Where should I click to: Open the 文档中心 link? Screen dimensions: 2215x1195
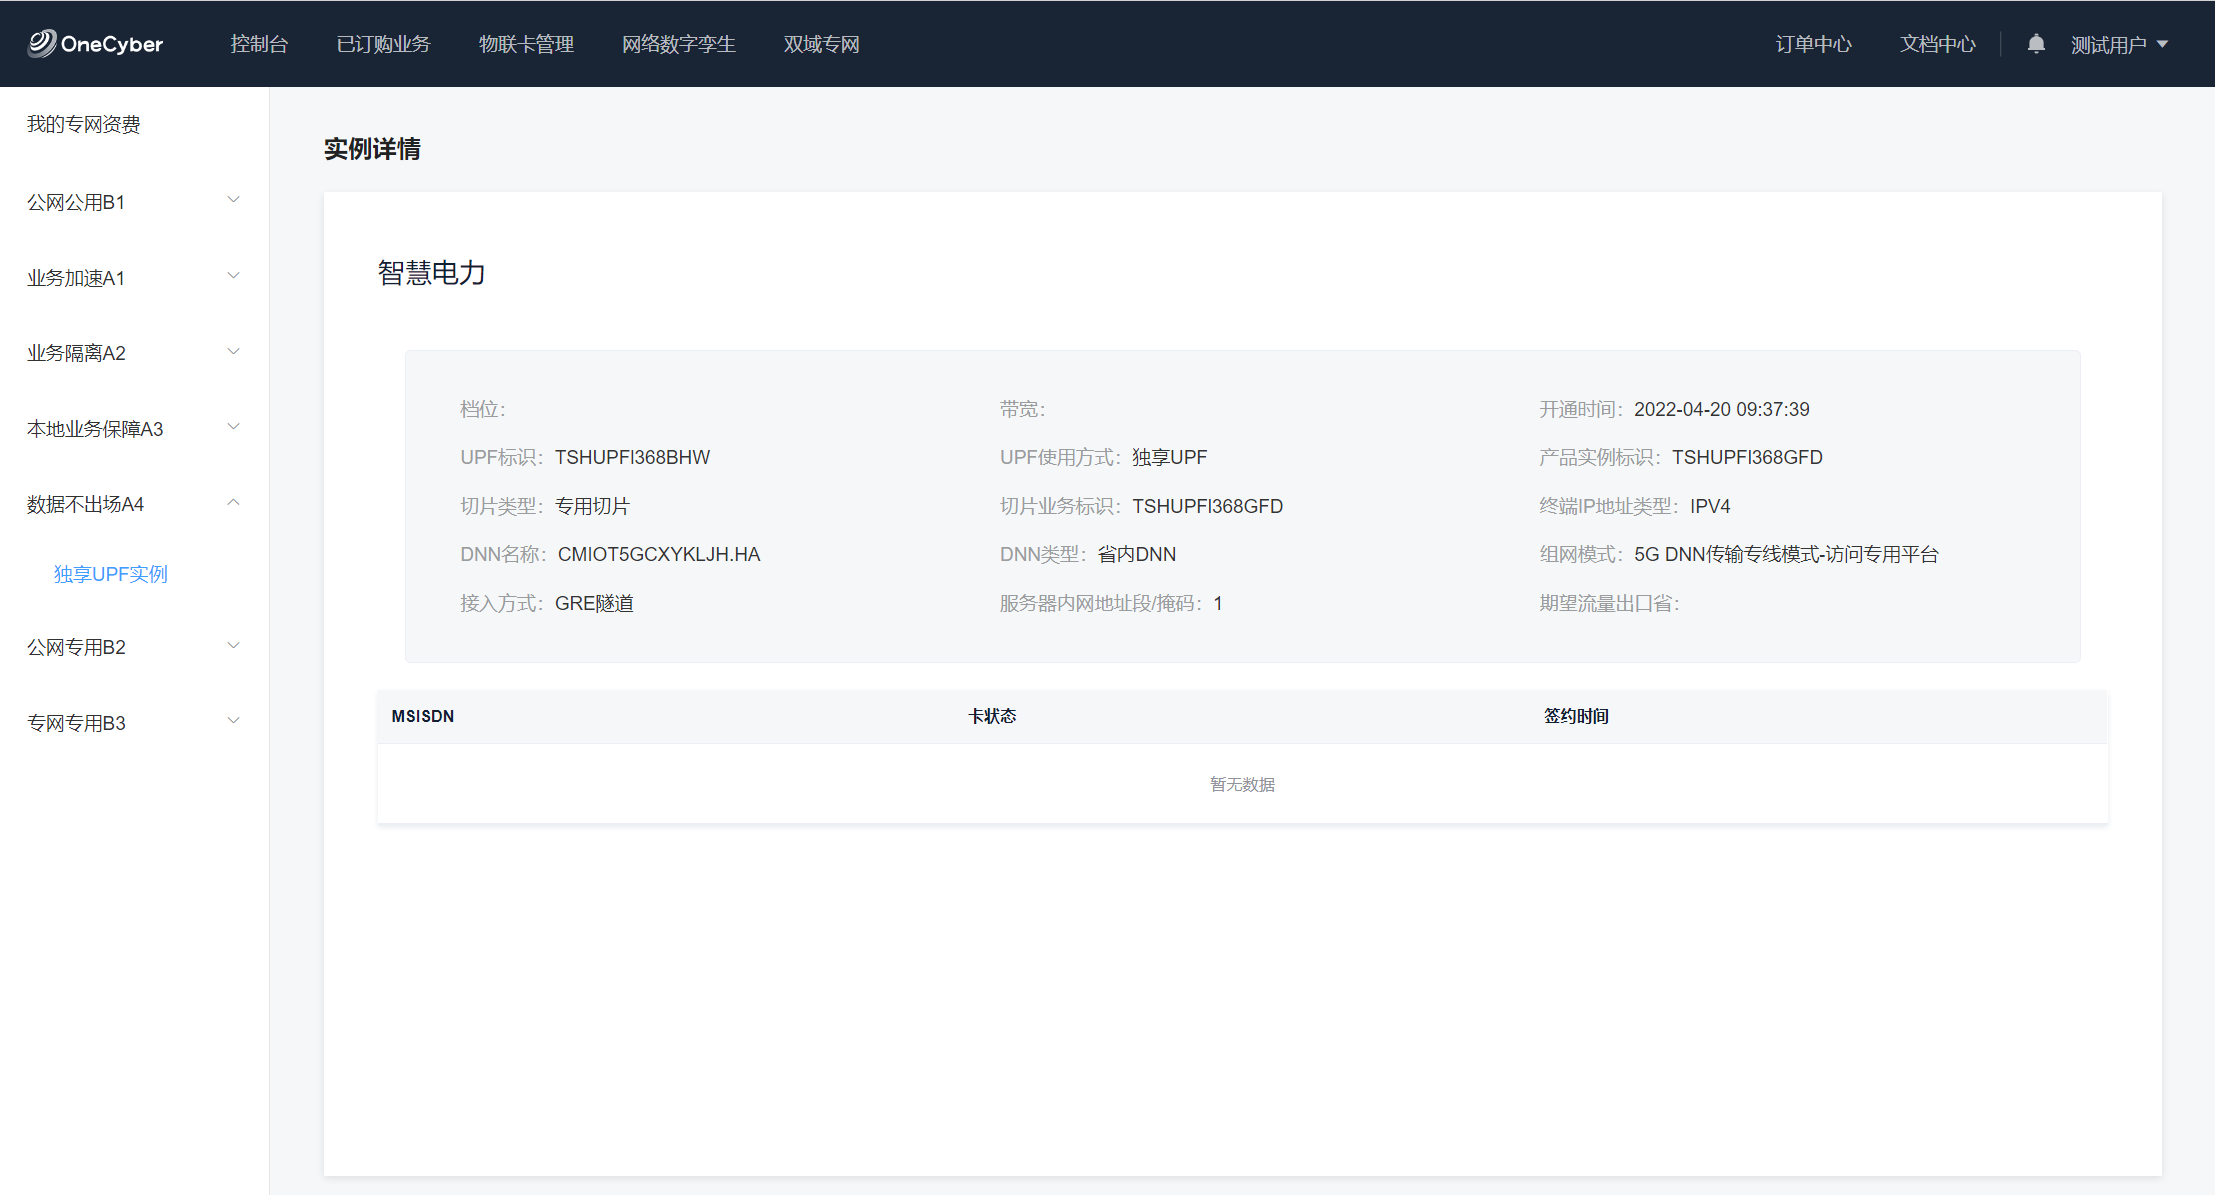(x=1937, y=44)
